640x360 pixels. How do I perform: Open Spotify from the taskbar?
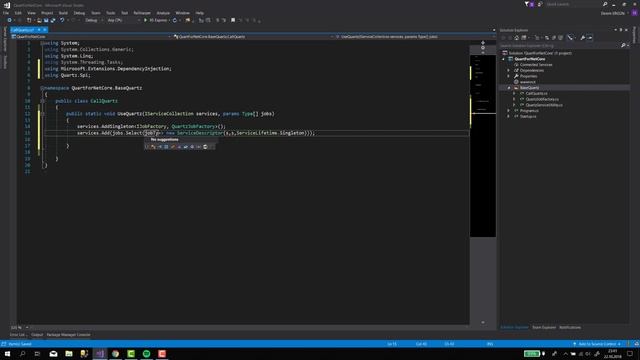coord(147,353)
